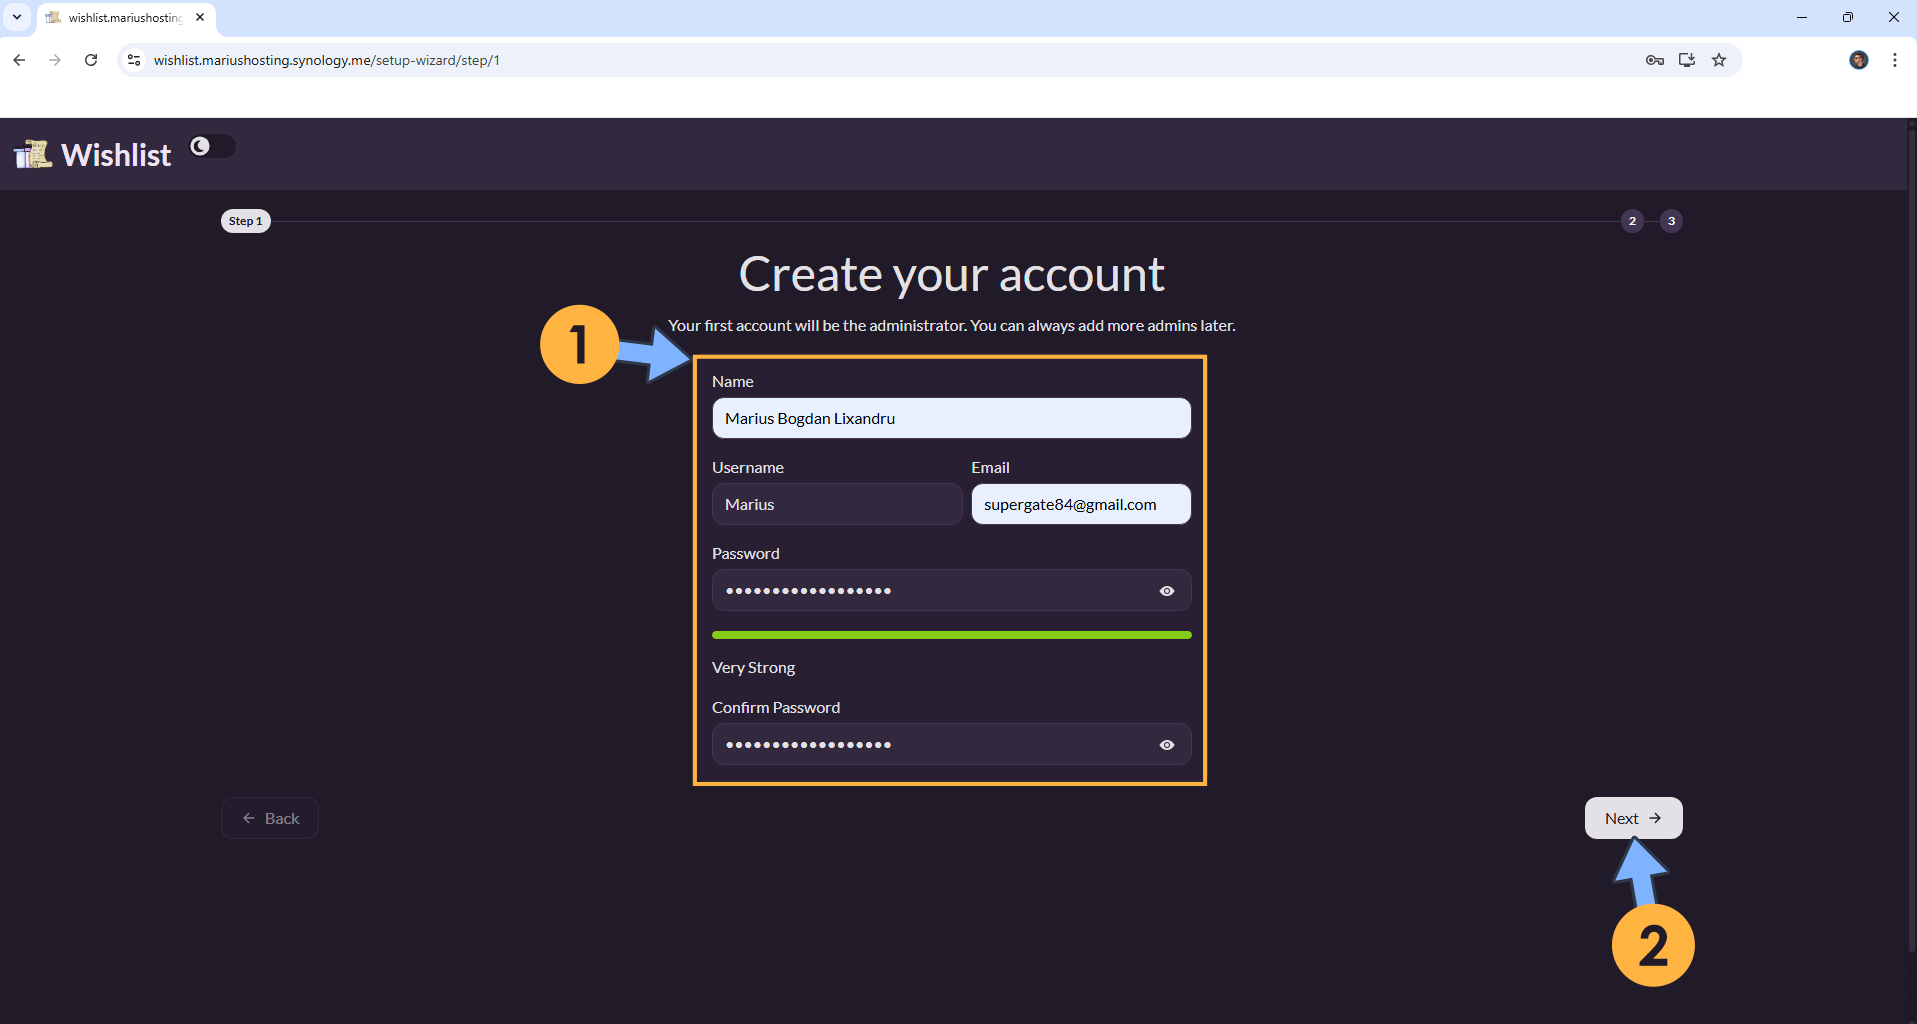Click the Wishlist logo icon
1917x1024 pixels.
tap(33, 154)
